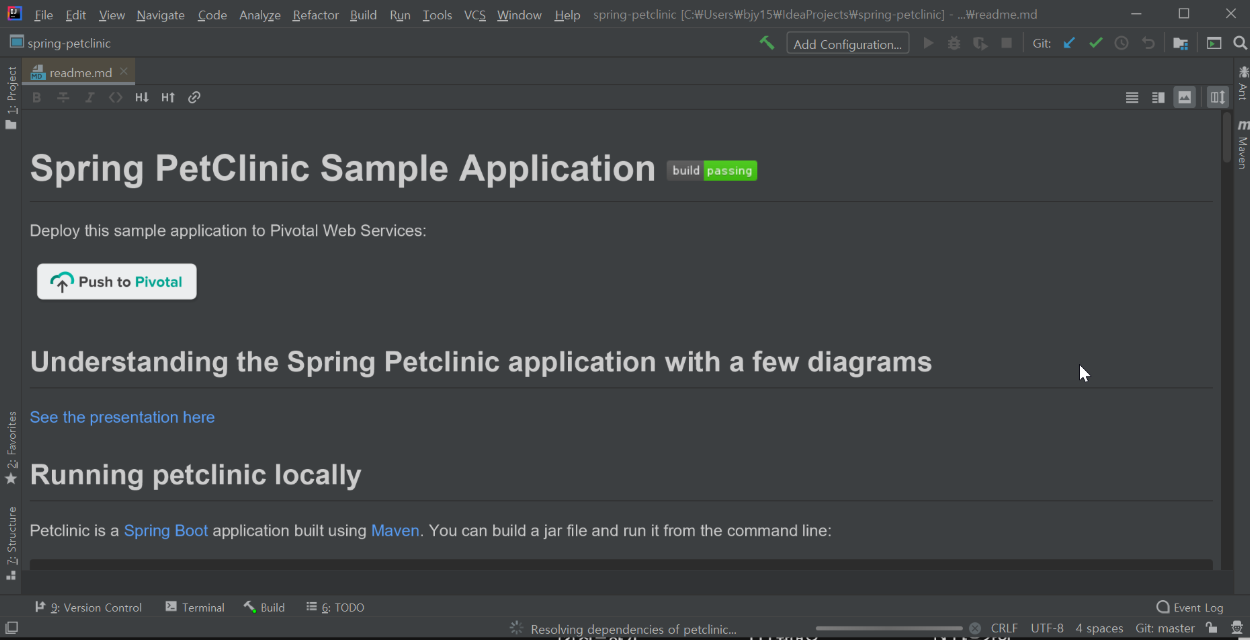Open the File menu
1250x640 pixels.
[44, 15]
